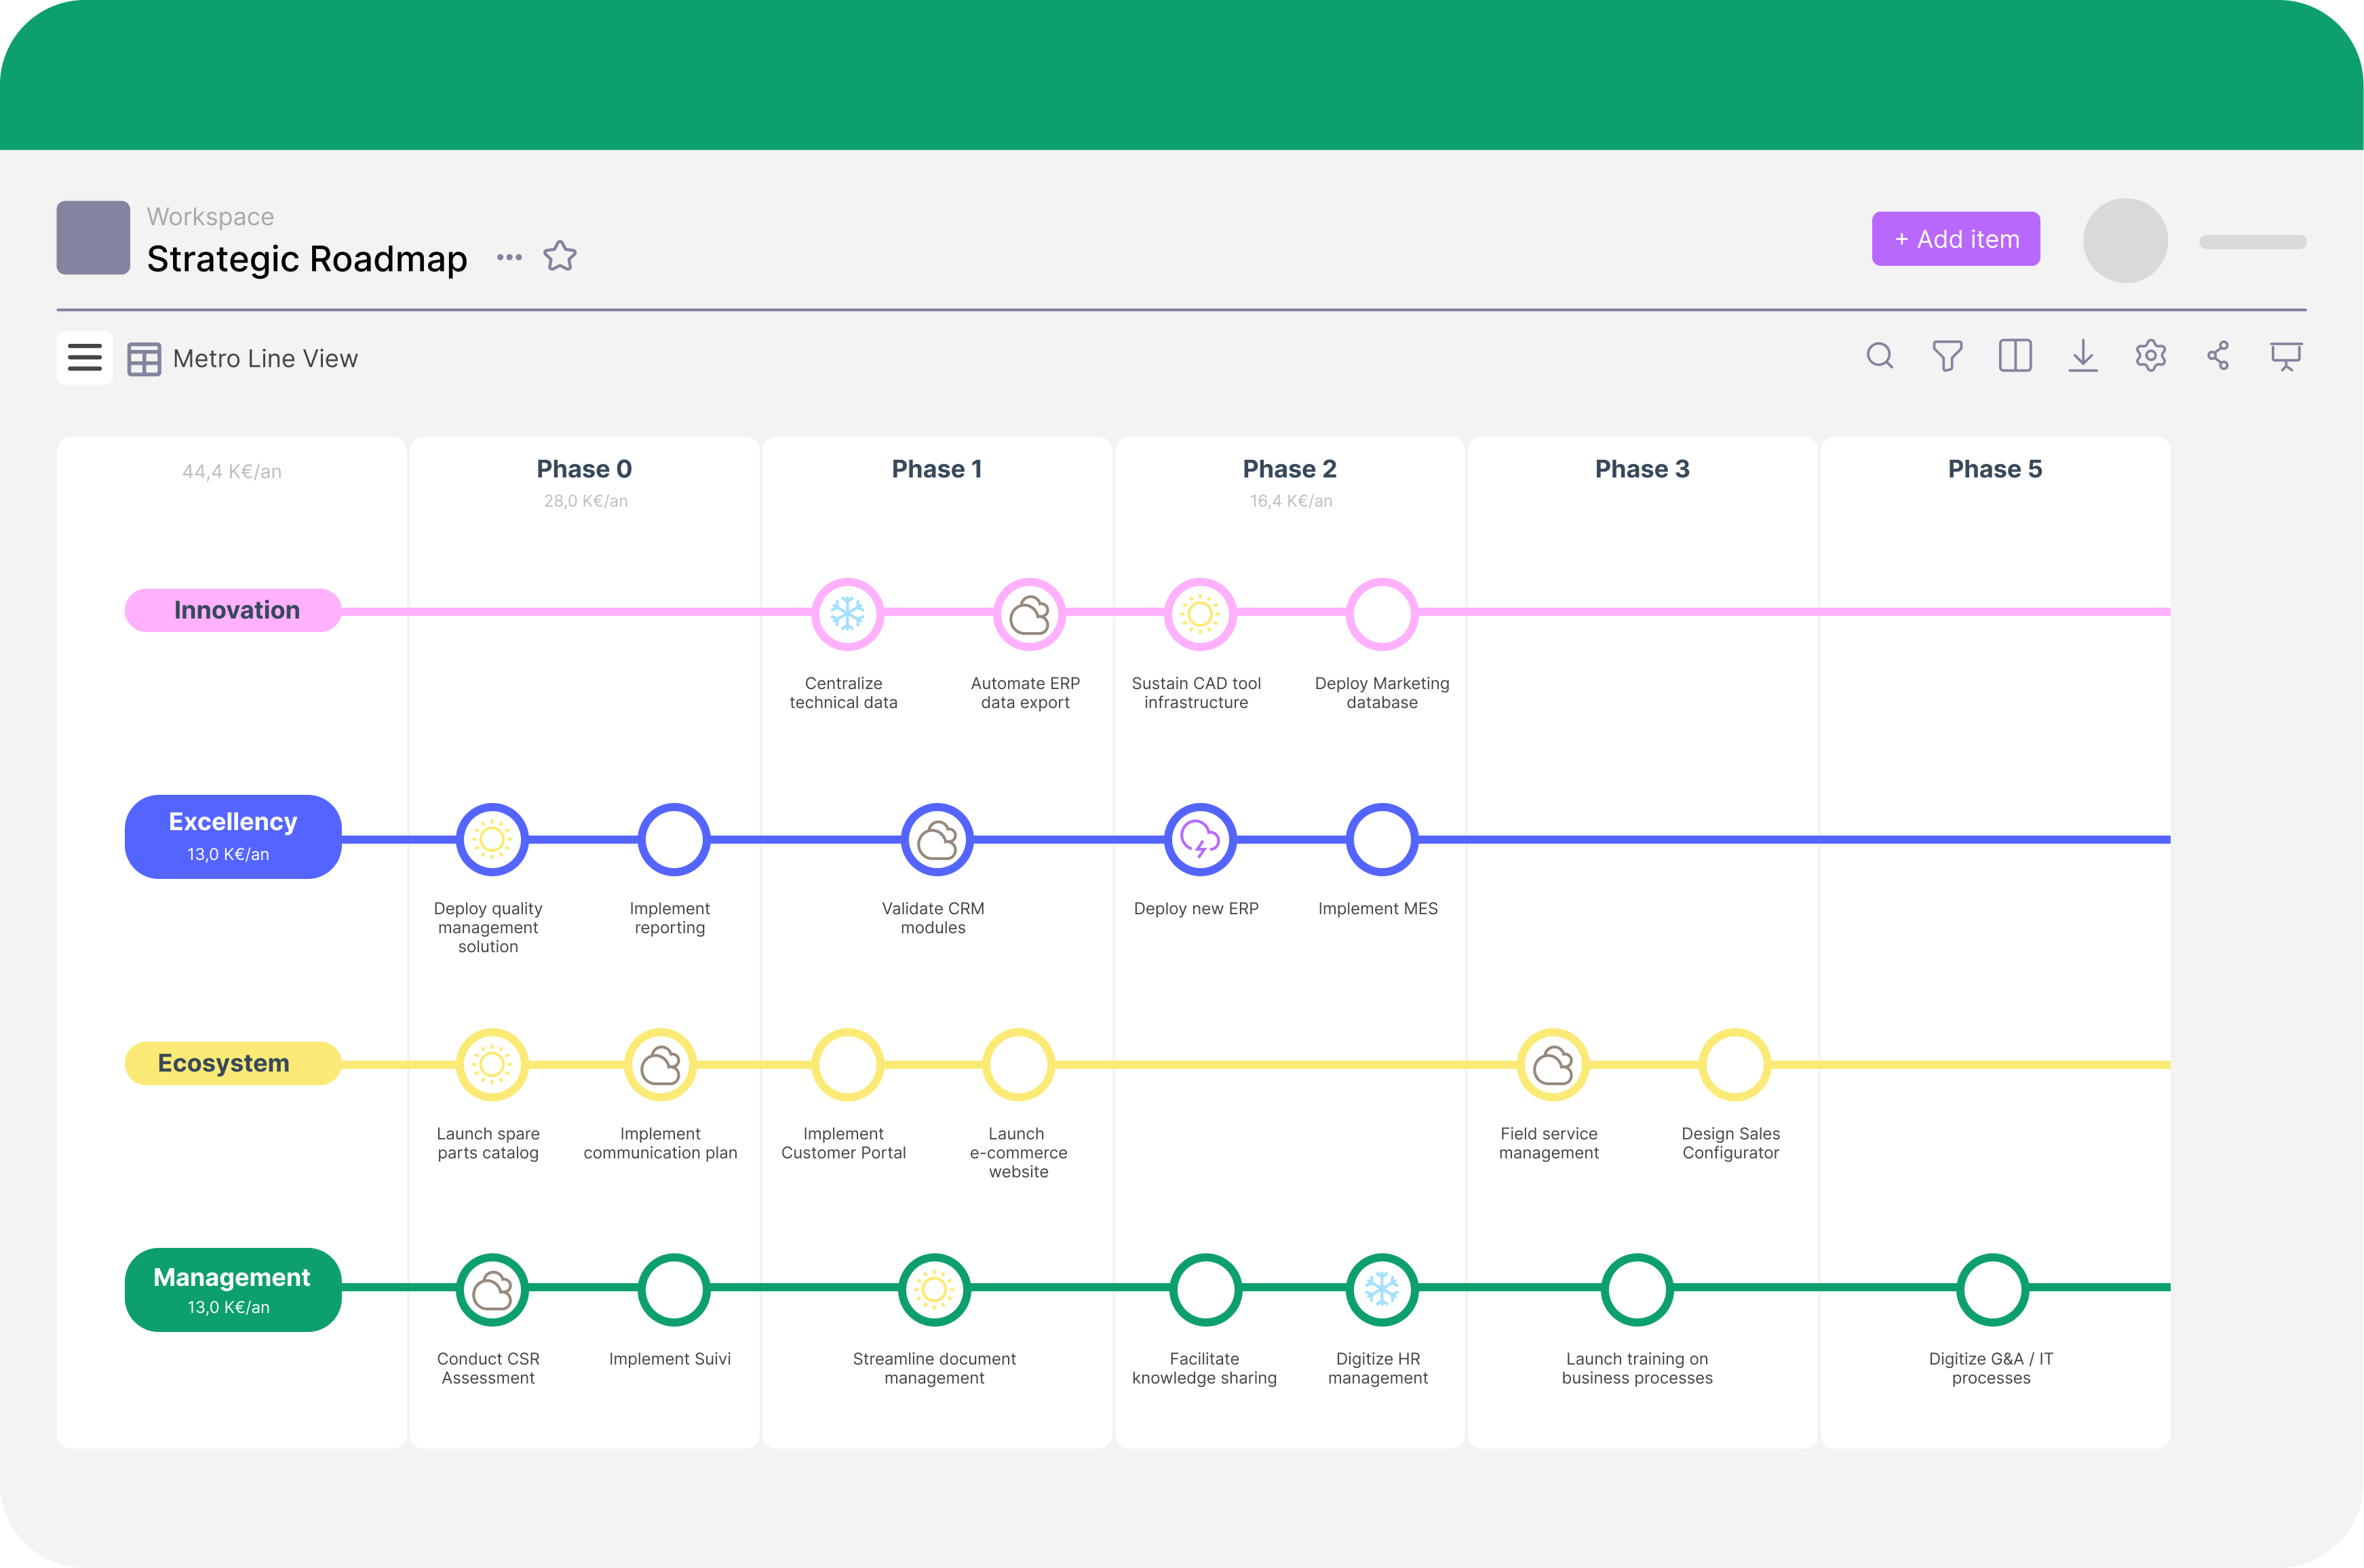Open the filter funnel icon
This screenshot has width=2364, height=1568.
point(1947,356)
